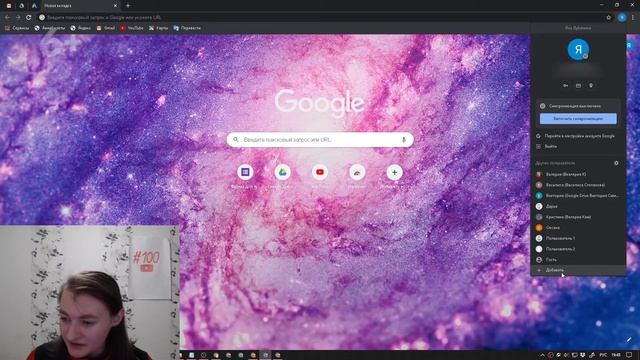640x360 pixels.
Task: Open a new tab with plus button
Action: point(128,6)
